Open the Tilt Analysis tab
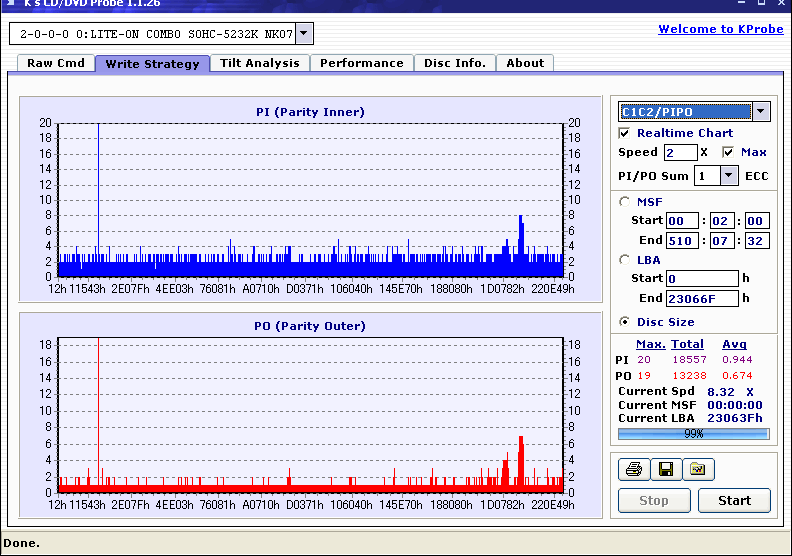The image size is (792, 556). click(x=259, y=63)
